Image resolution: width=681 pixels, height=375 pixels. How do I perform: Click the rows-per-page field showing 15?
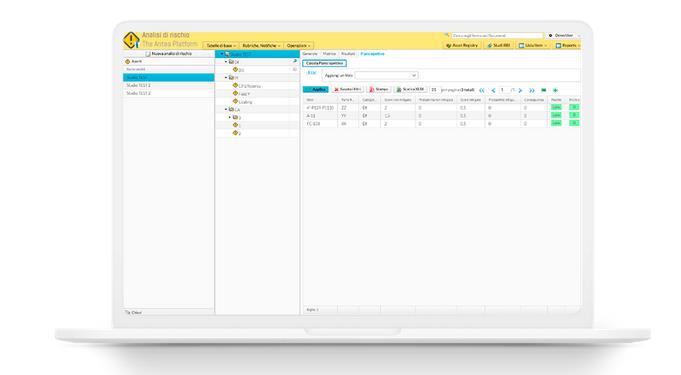pos(434,90)
